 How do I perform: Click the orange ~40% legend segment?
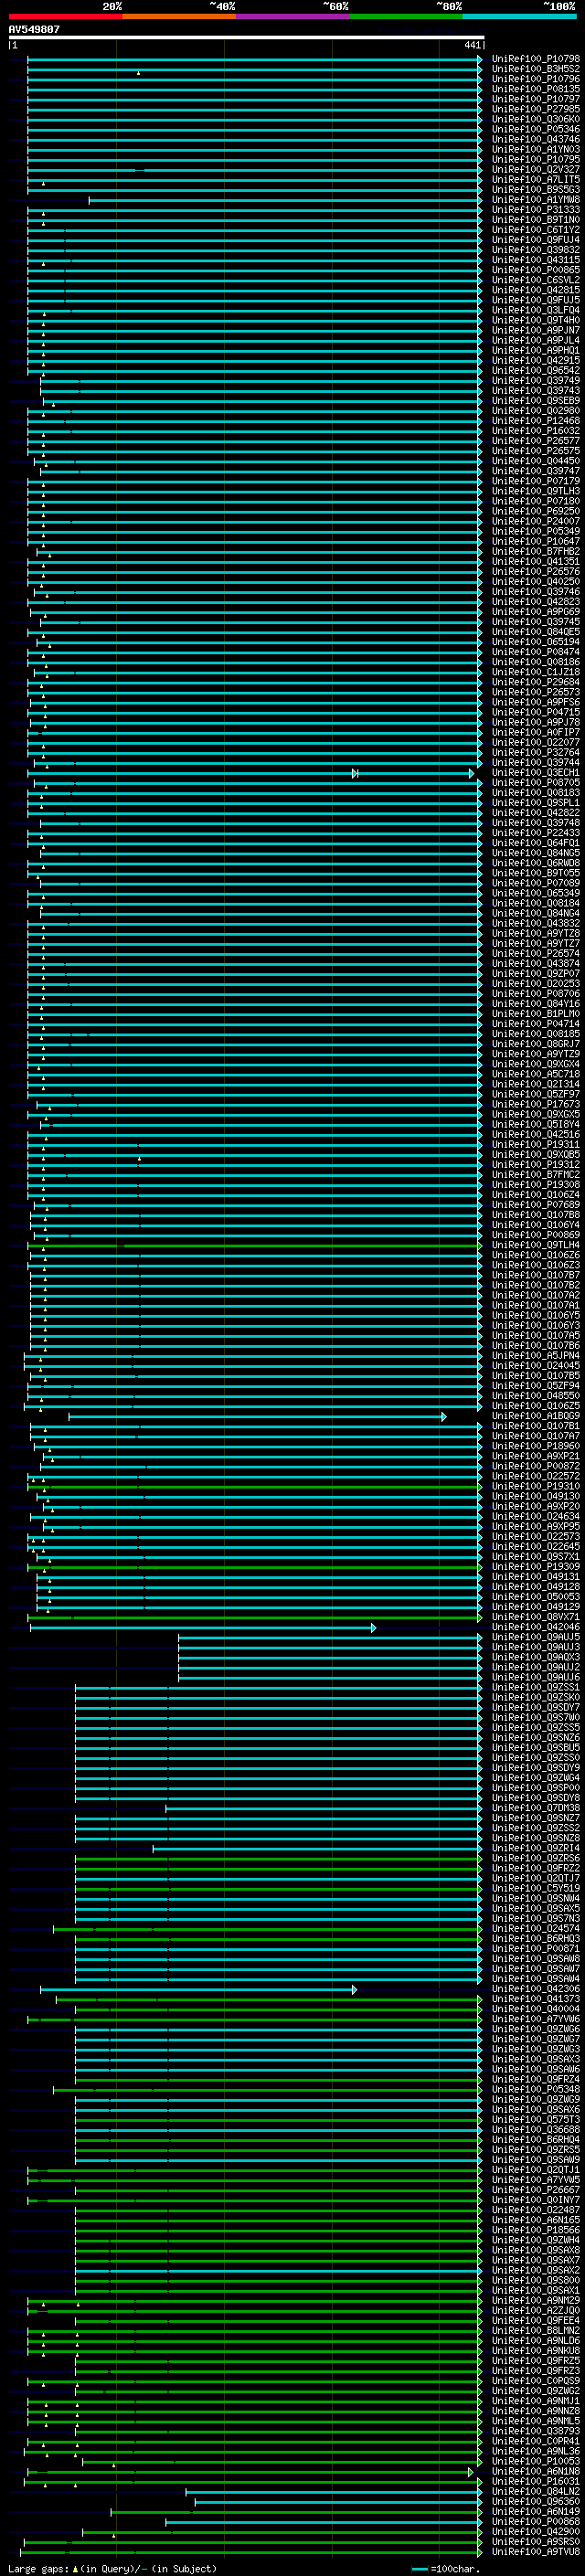[179, 16]
